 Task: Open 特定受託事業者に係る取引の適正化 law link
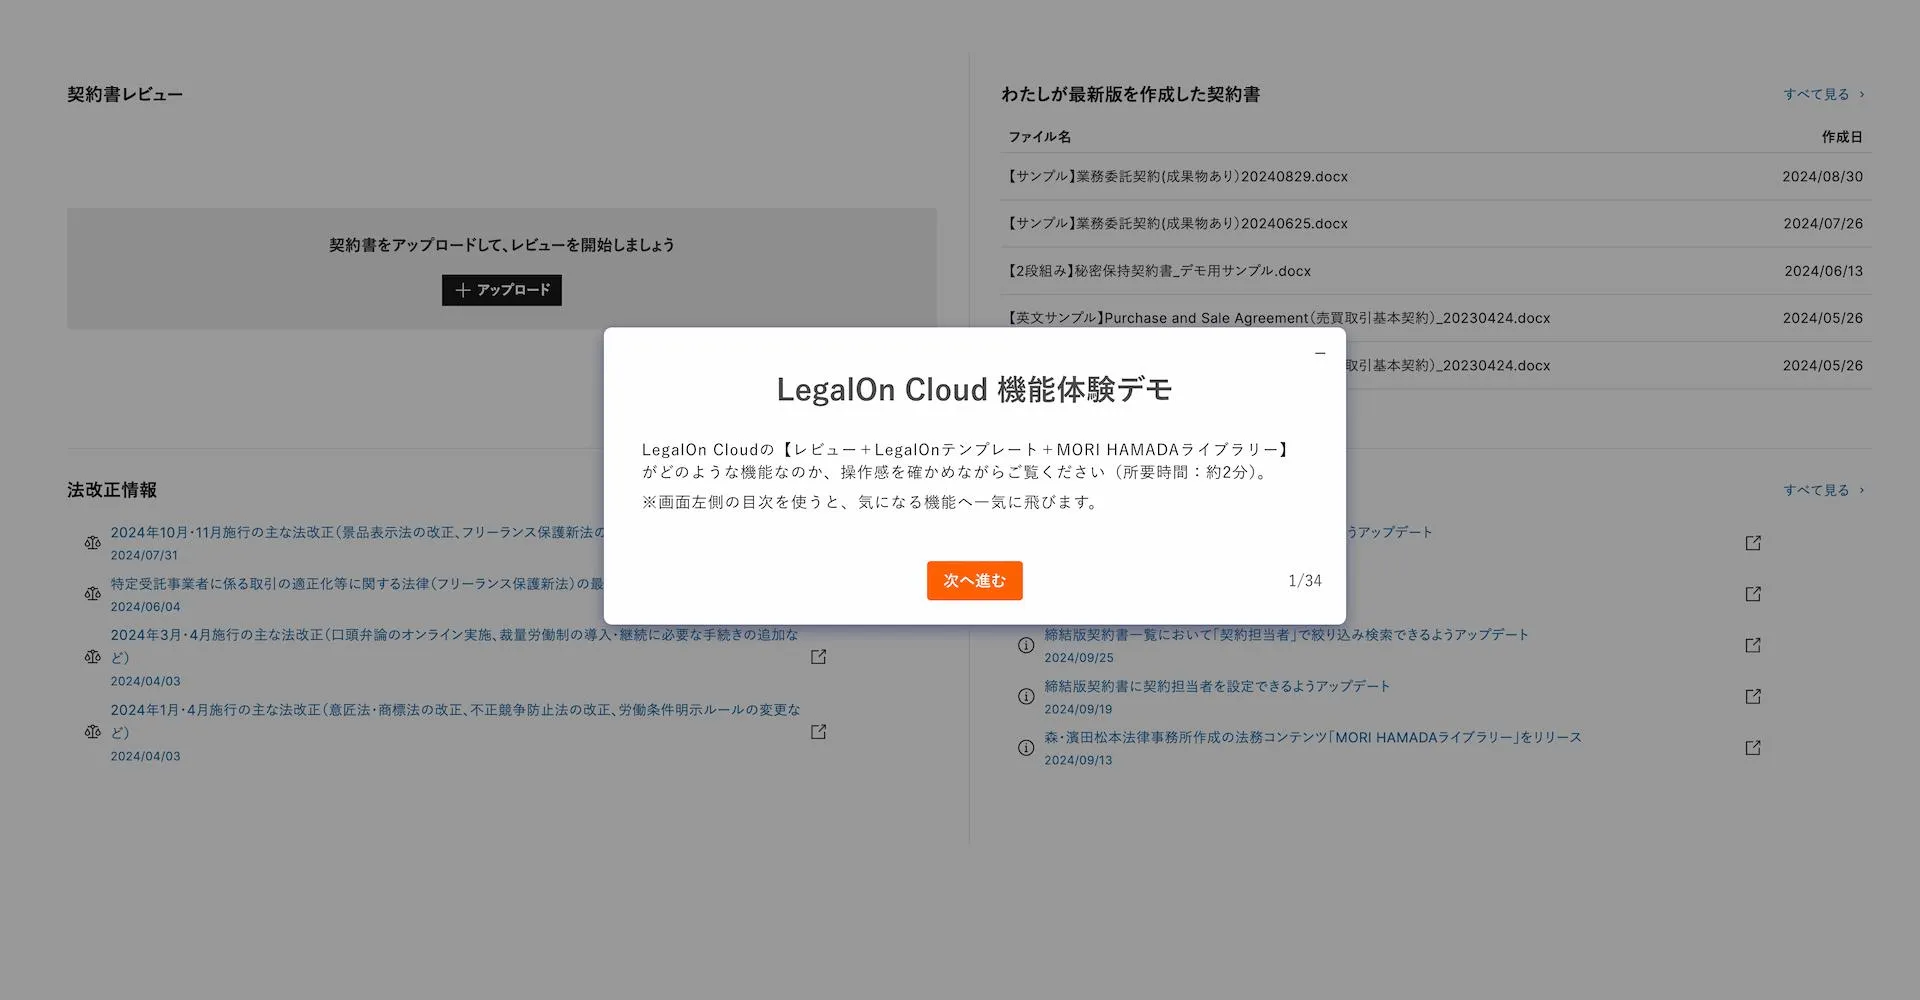coord(357,584)
